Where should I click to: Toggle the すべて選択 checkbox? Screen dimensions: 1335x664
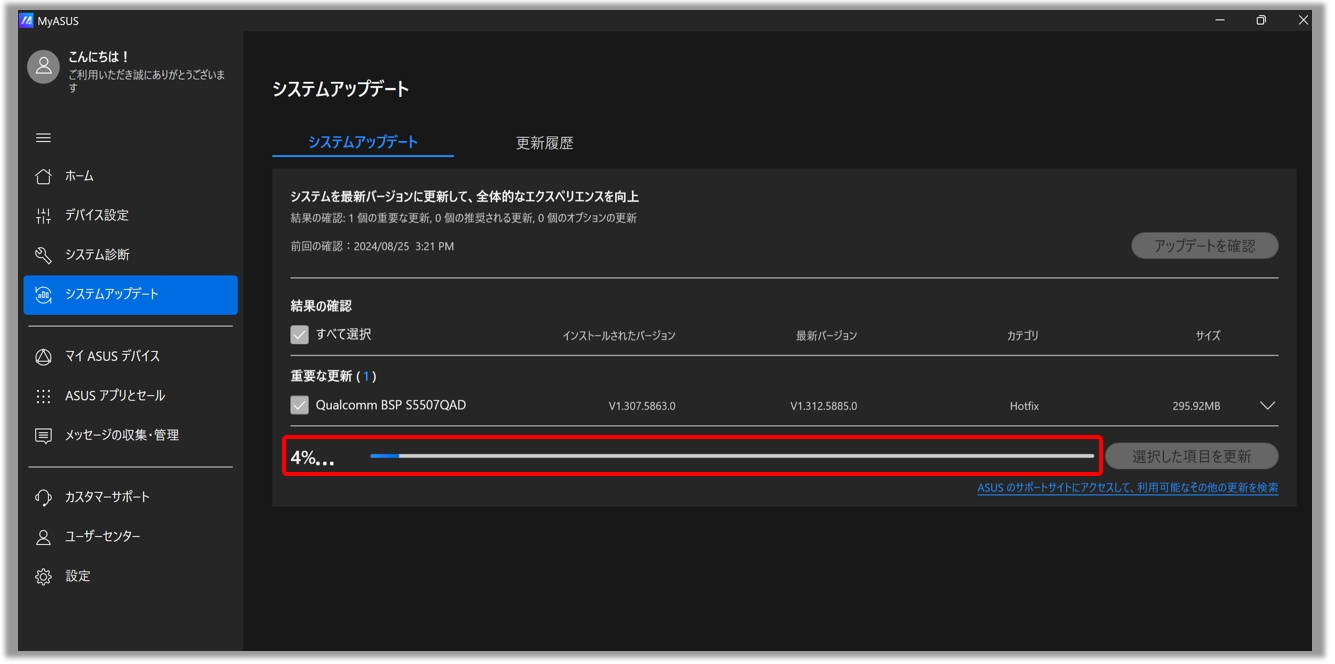point(299,335)
